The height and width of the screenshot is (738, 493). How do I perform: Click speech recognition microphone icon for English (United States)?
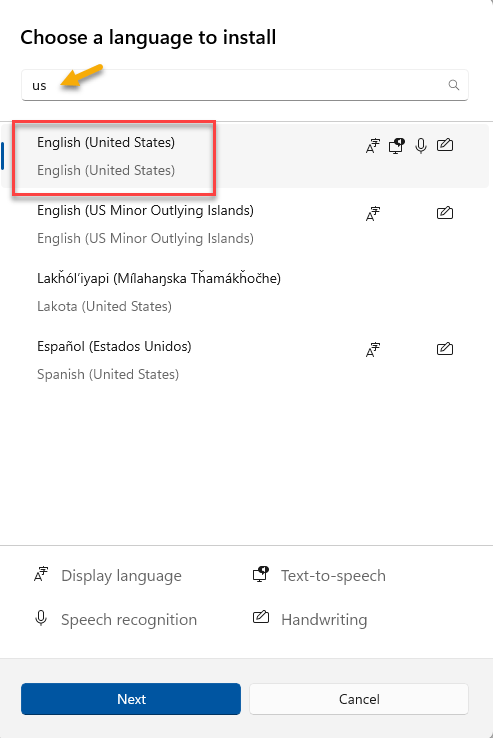(421, 146)
